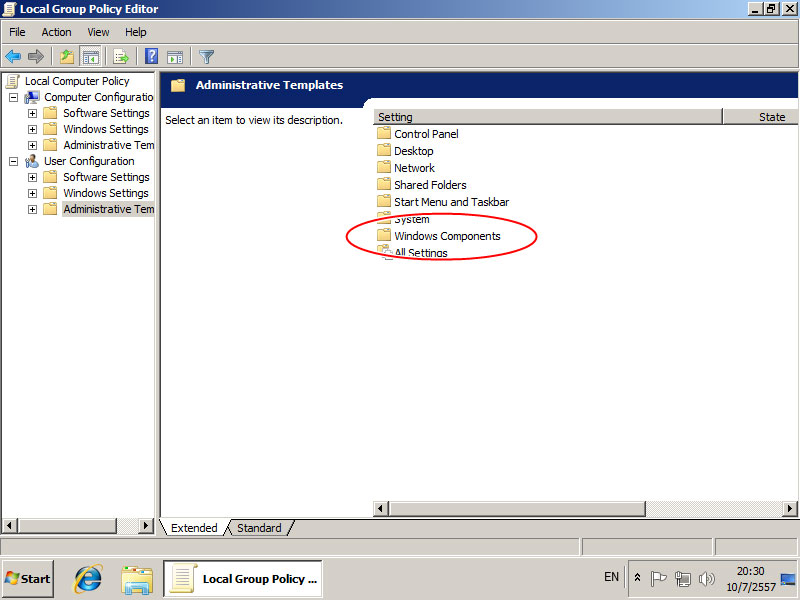Click the Start button
This screenshot has height=600, width=800.
click(28, 579)
